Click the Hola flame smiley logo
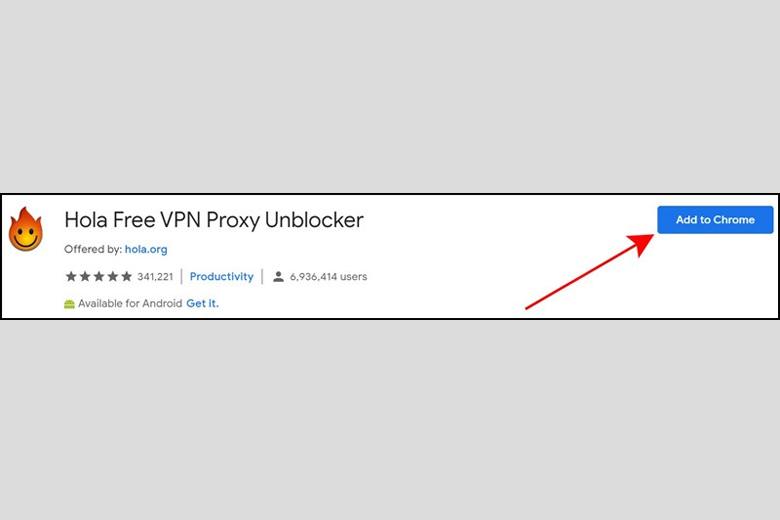Viewport: 780px width, 520px height. pyautogui.click(x=26, y=229)
